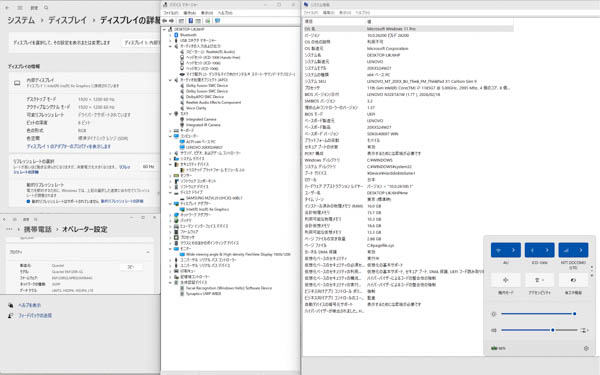Toggle the energy saver tile in quick settings
This screenshot has height=375, width=600.
click(x=573, y=280)
